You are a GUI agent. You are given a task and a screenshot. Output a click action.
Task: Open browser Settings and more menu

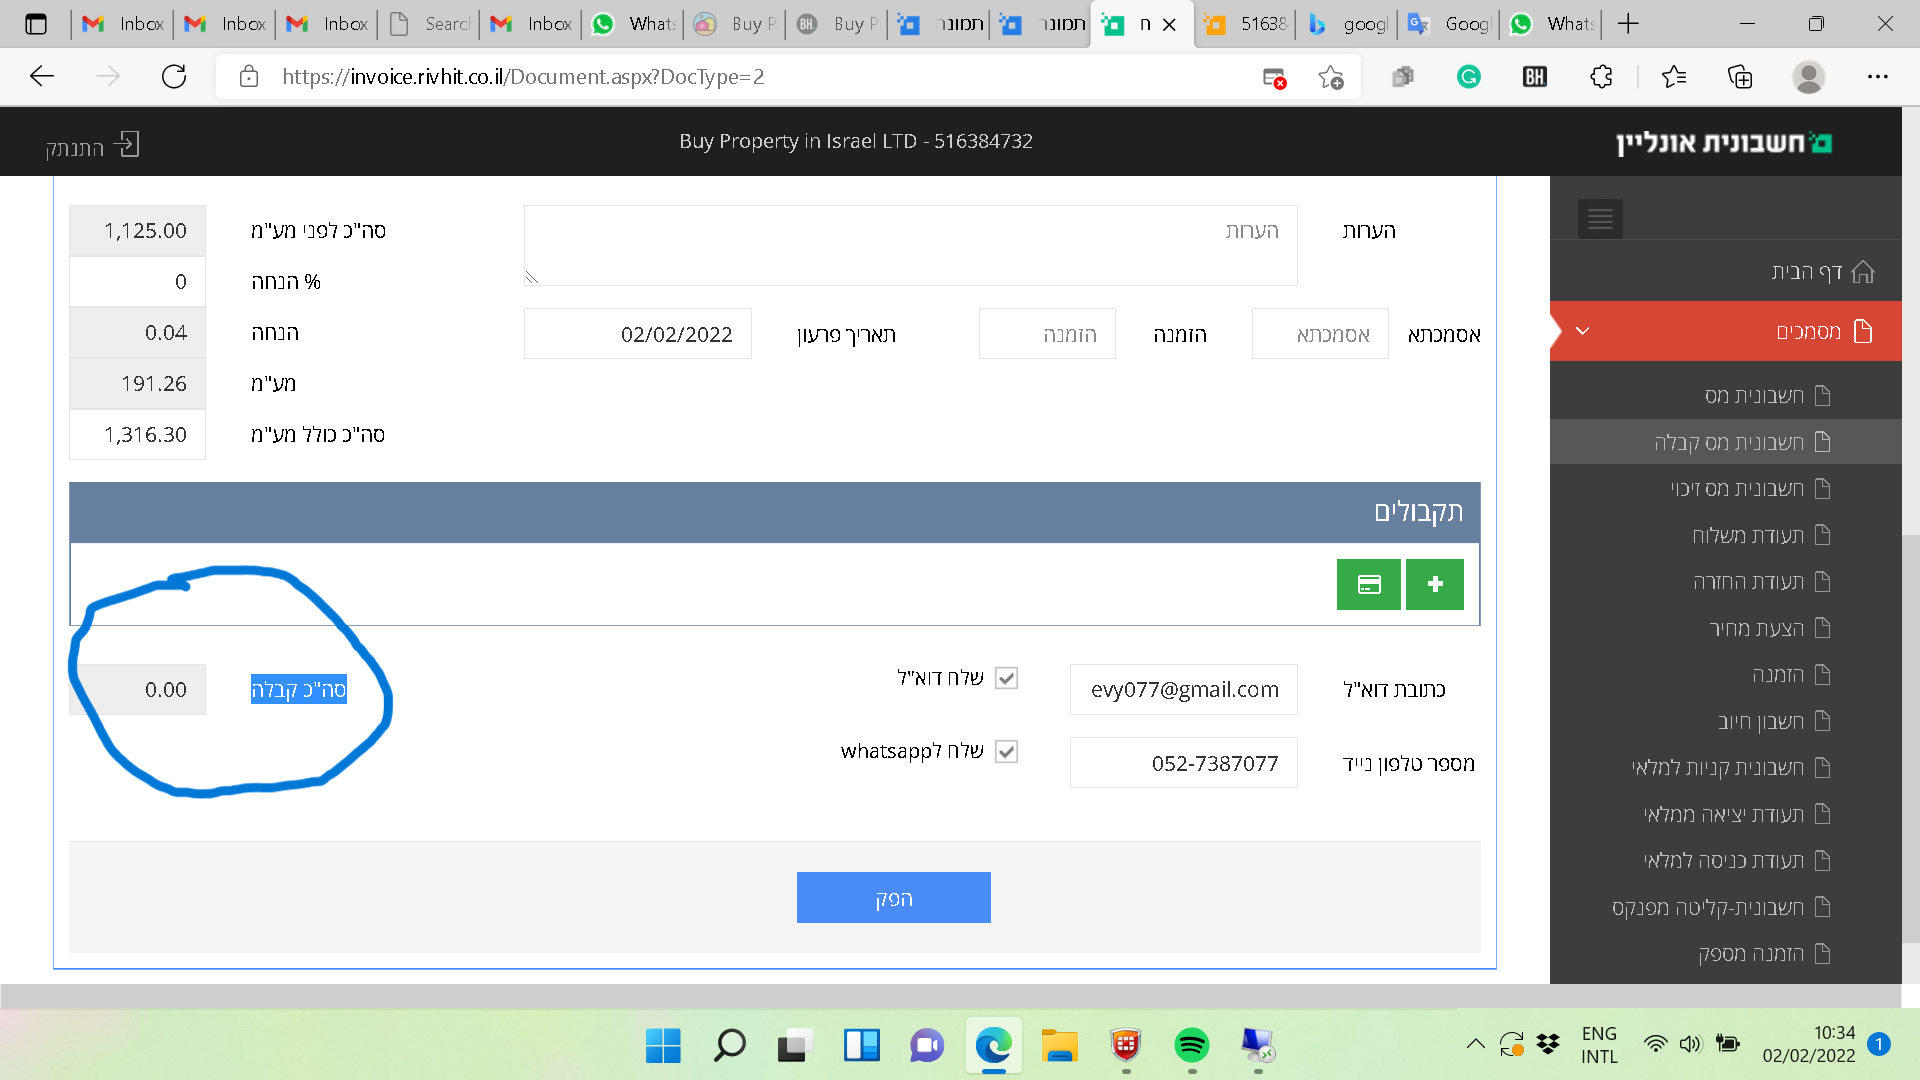pos(1877,77)
